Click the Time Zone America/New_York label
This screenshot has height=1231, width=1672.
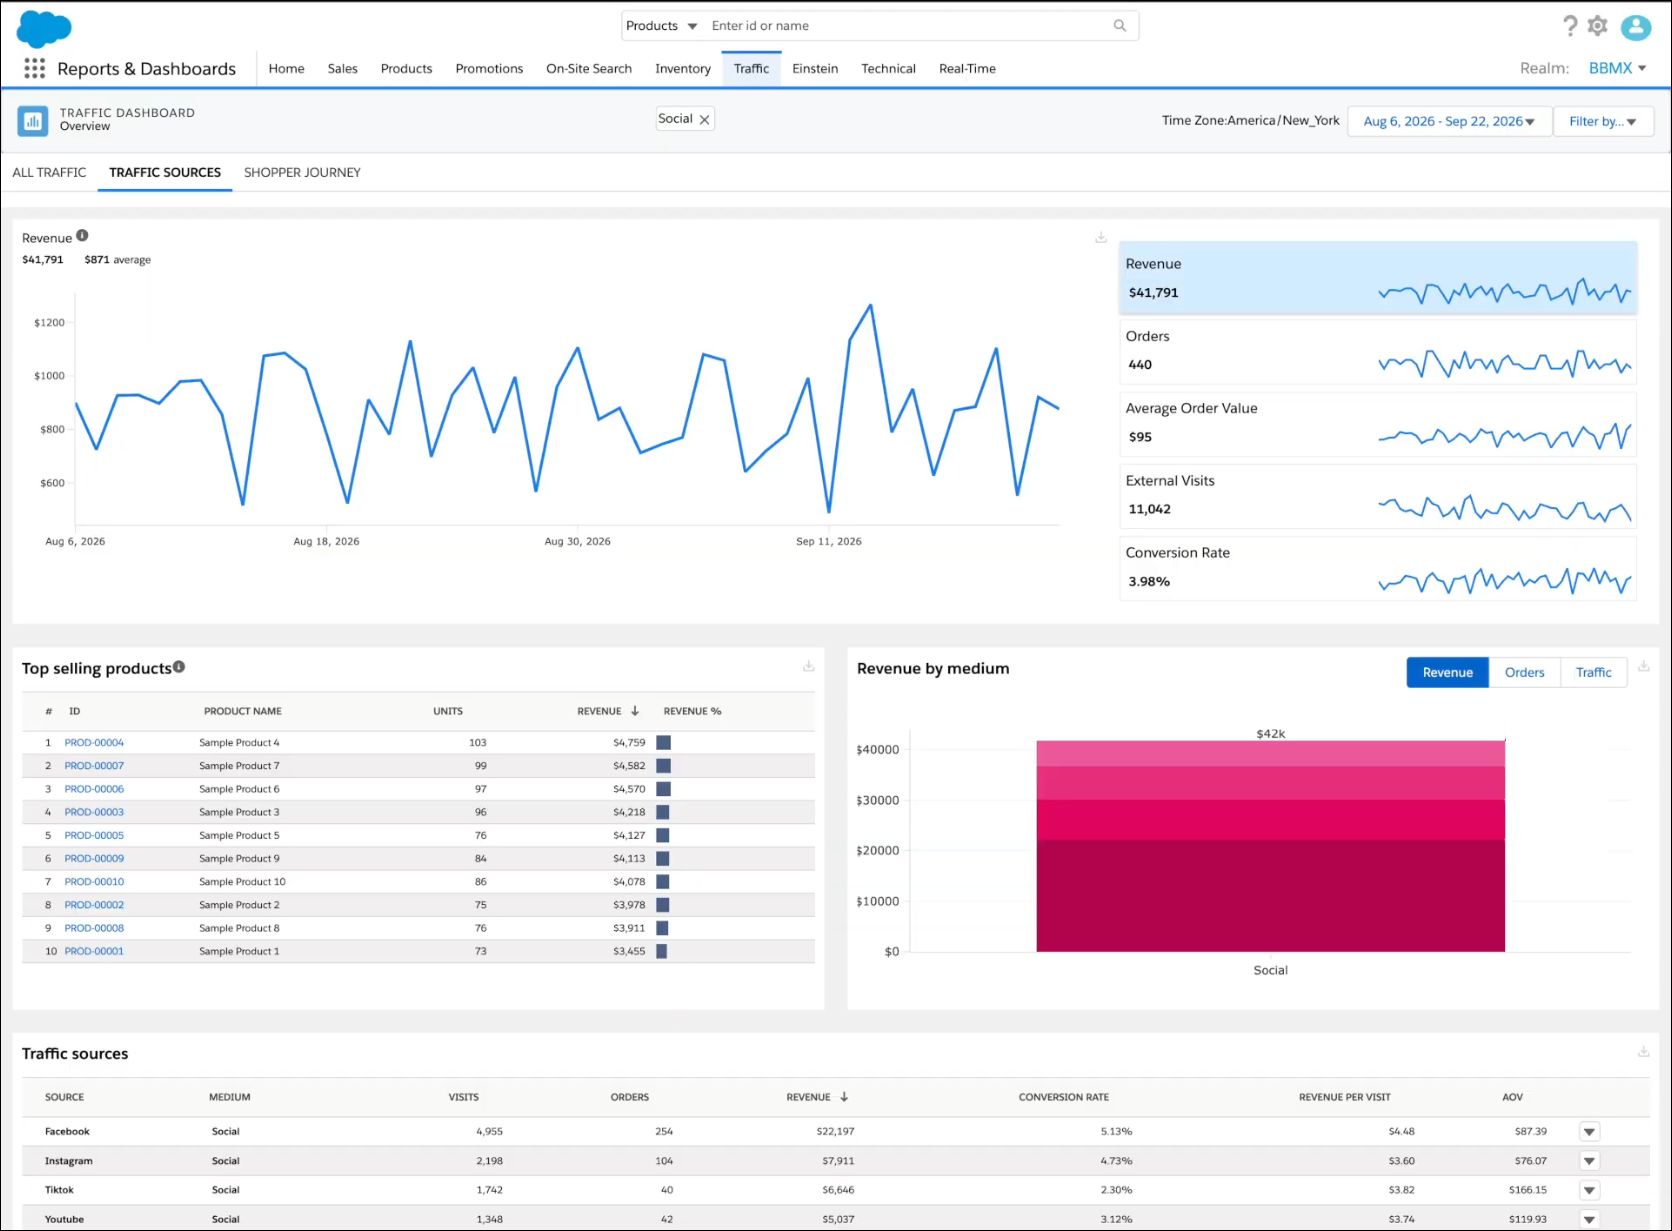pyautogui.click(x=1250, y=121)
